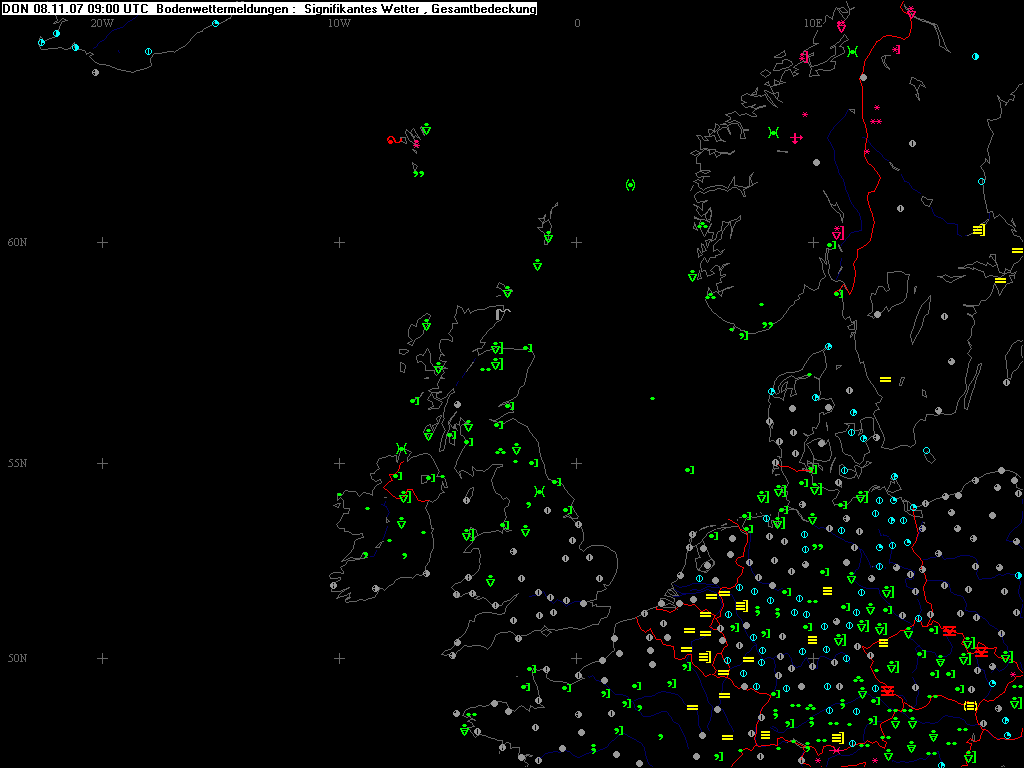
Task: Click the red symbol west of Faroe Islands
Action: point(392,140)
